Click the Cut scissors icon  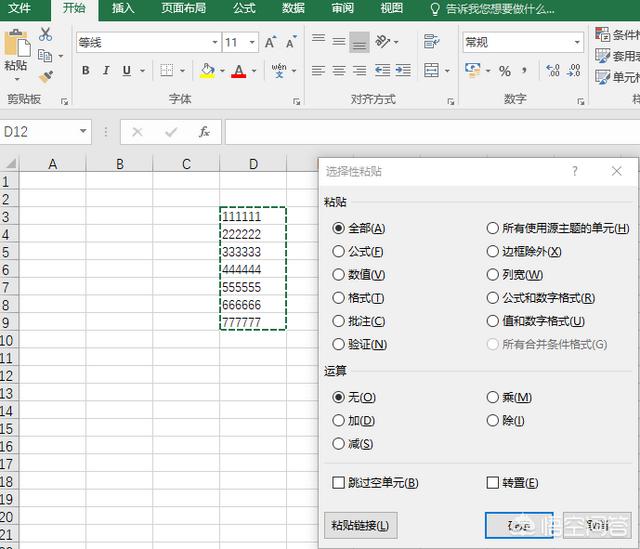pyautogui.click(x=45, y=35)
